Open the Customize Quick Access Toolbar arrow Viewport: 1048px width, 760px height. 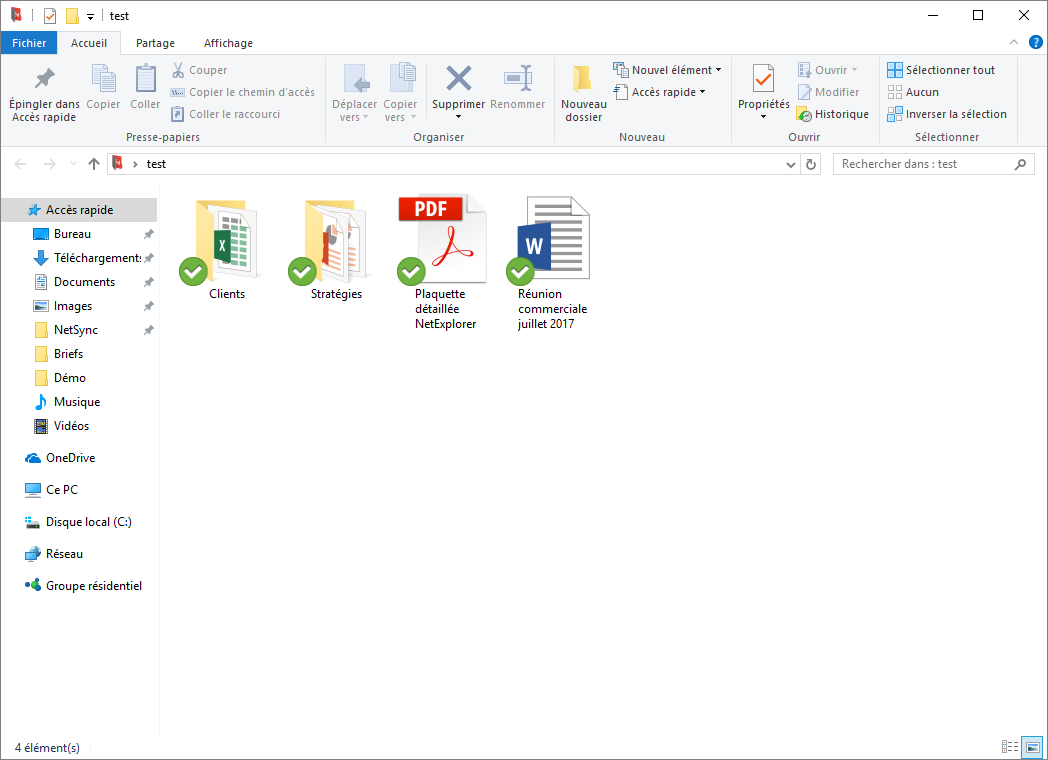[x=90, y=16]
